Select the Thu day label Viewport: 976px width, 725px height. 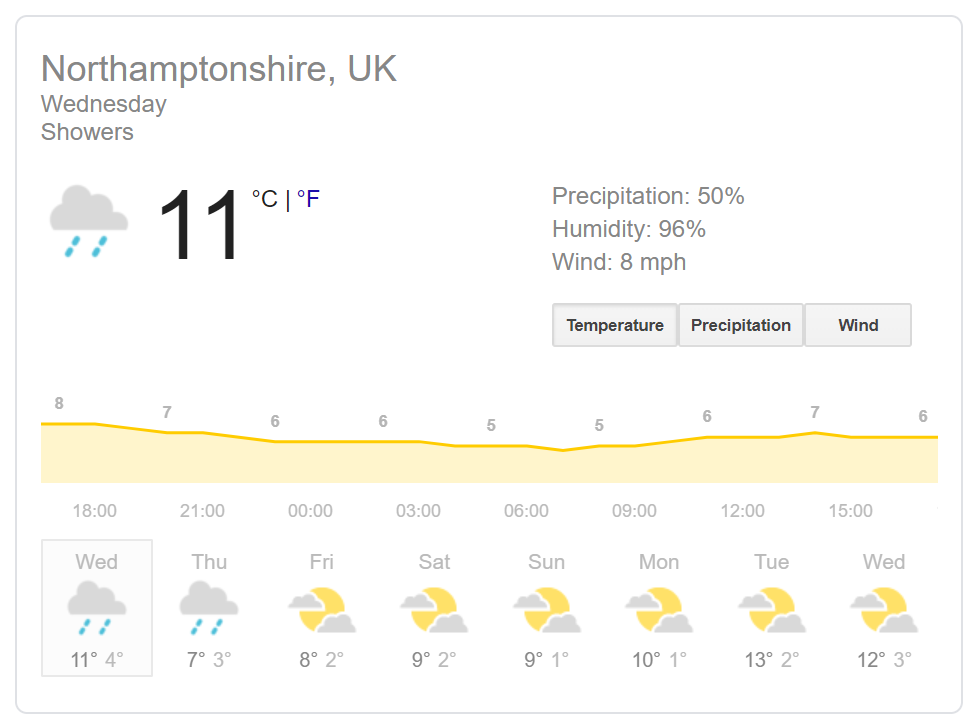(x=209, y=562)
